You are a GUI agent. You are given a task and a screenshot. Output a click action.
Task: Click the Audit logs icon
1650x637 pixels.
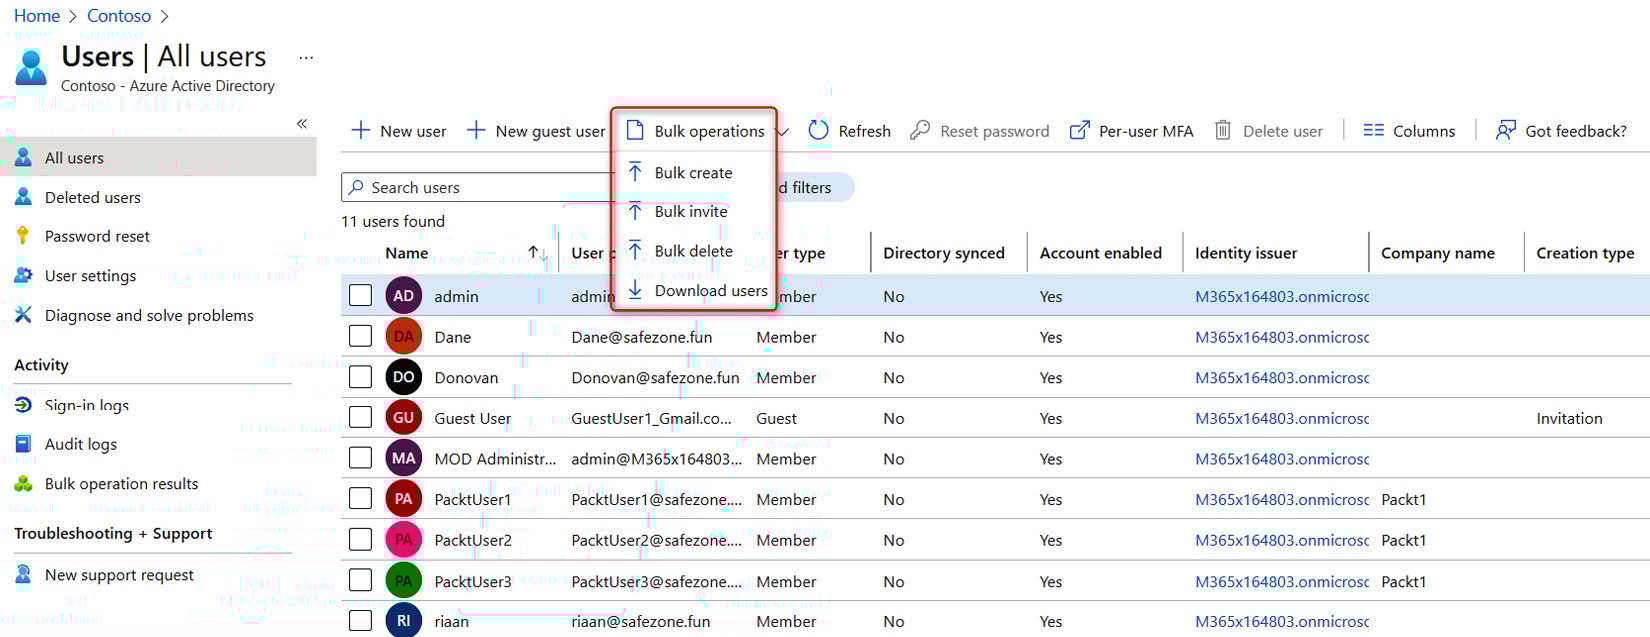coord(23,444)
